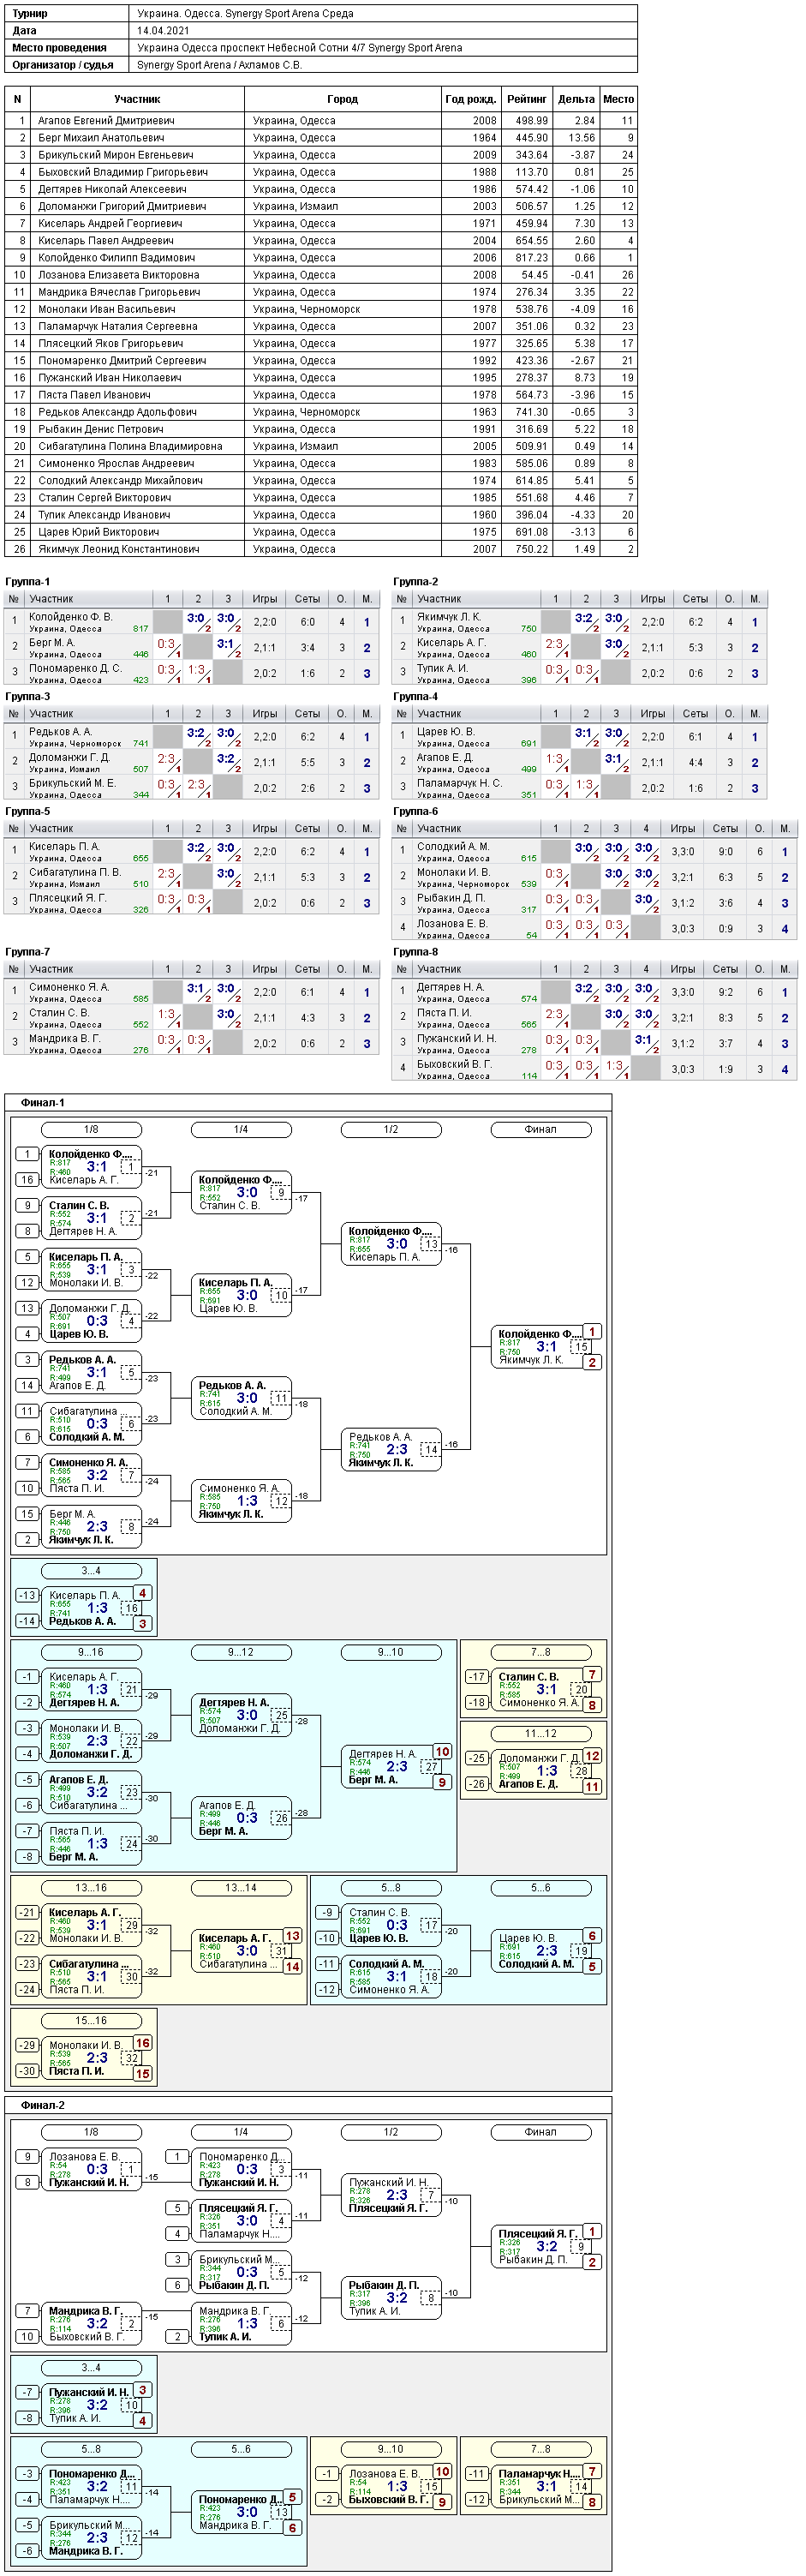Click the Дельта column header
Image resolution: width=806 pixels, height=2576 pixels.
click(x=576, y=99)
